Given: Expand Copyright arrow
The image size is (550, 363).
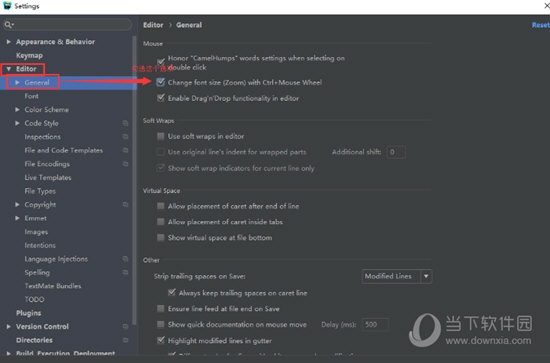Looking at the screenshot, I should pyautogui.click(x=17, y=204).
